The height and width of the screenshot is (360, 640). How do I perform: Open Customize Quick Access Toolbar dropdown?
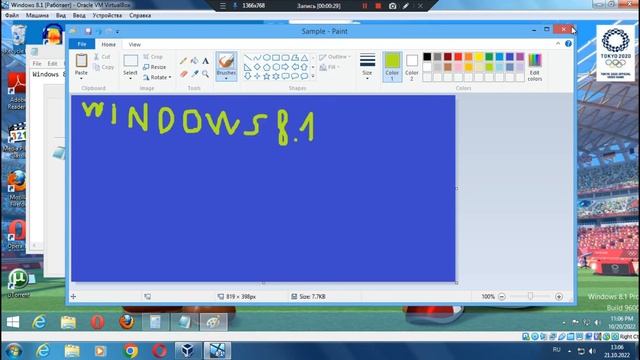click(x=118, y=31)
